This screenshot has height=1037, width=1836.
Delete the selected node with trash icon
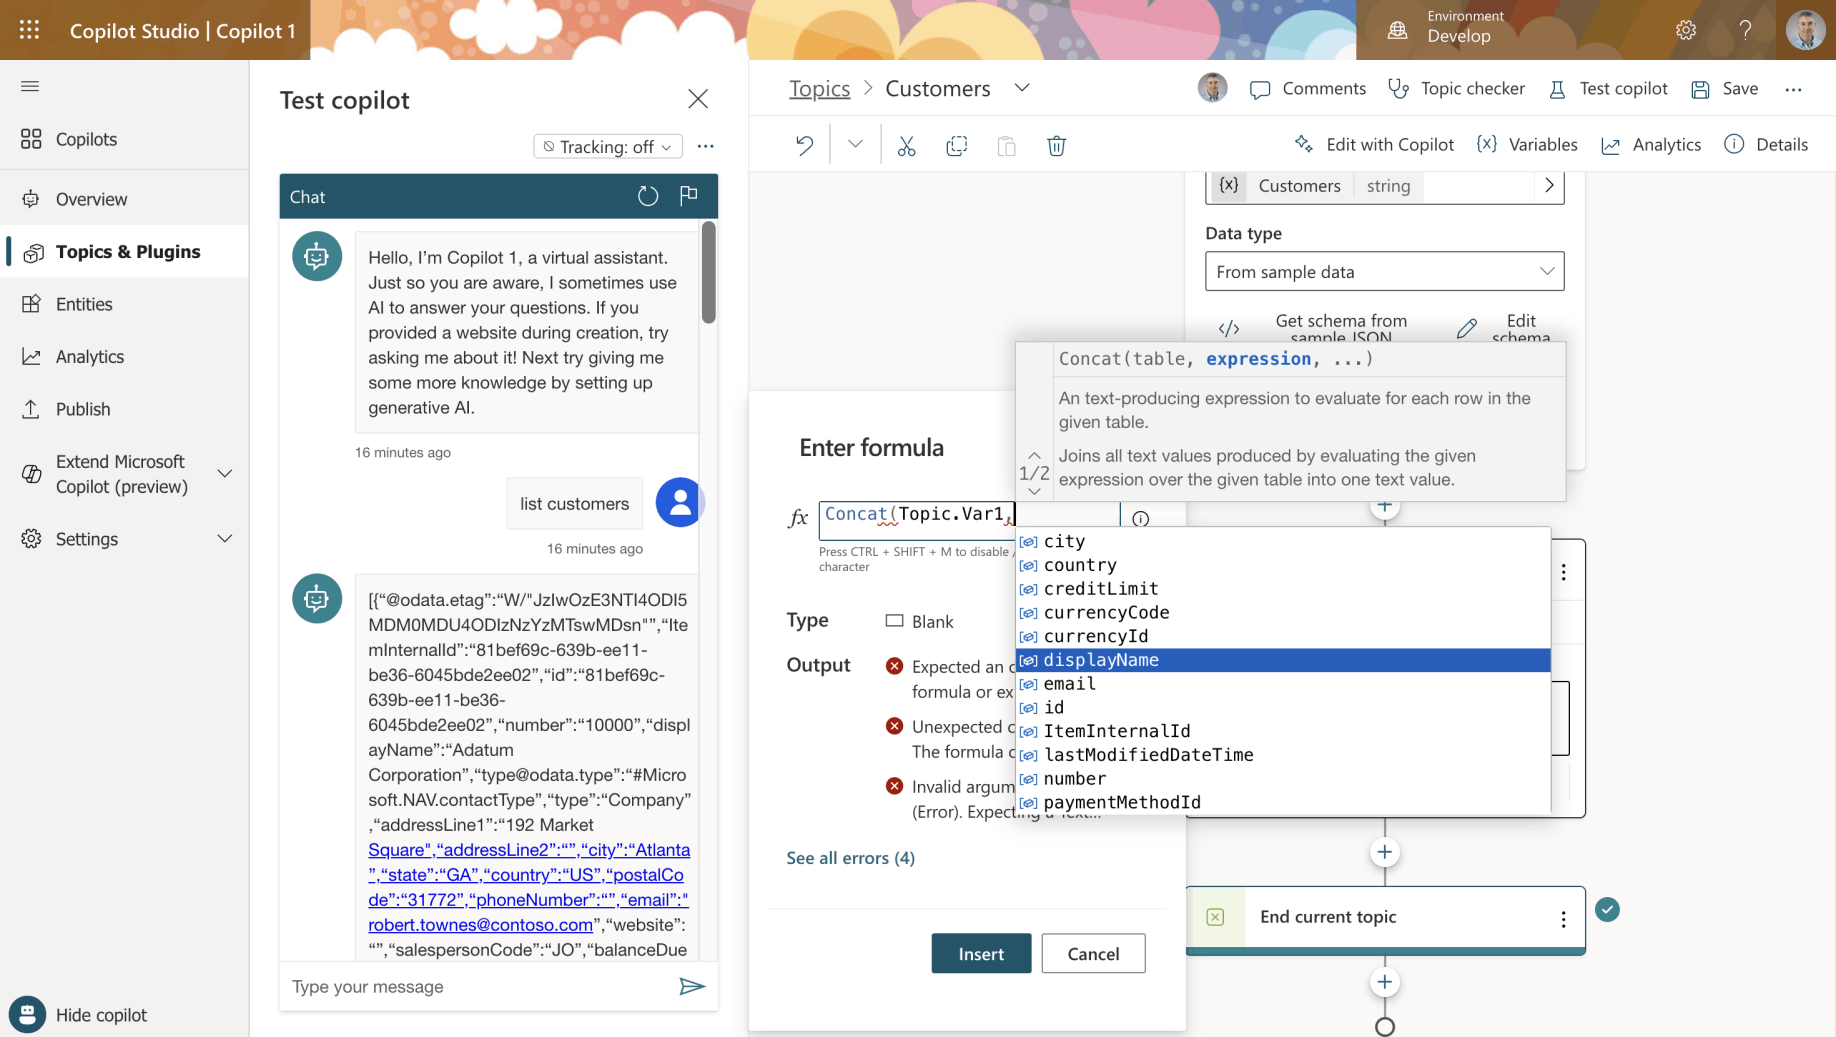click(1056, 146)
